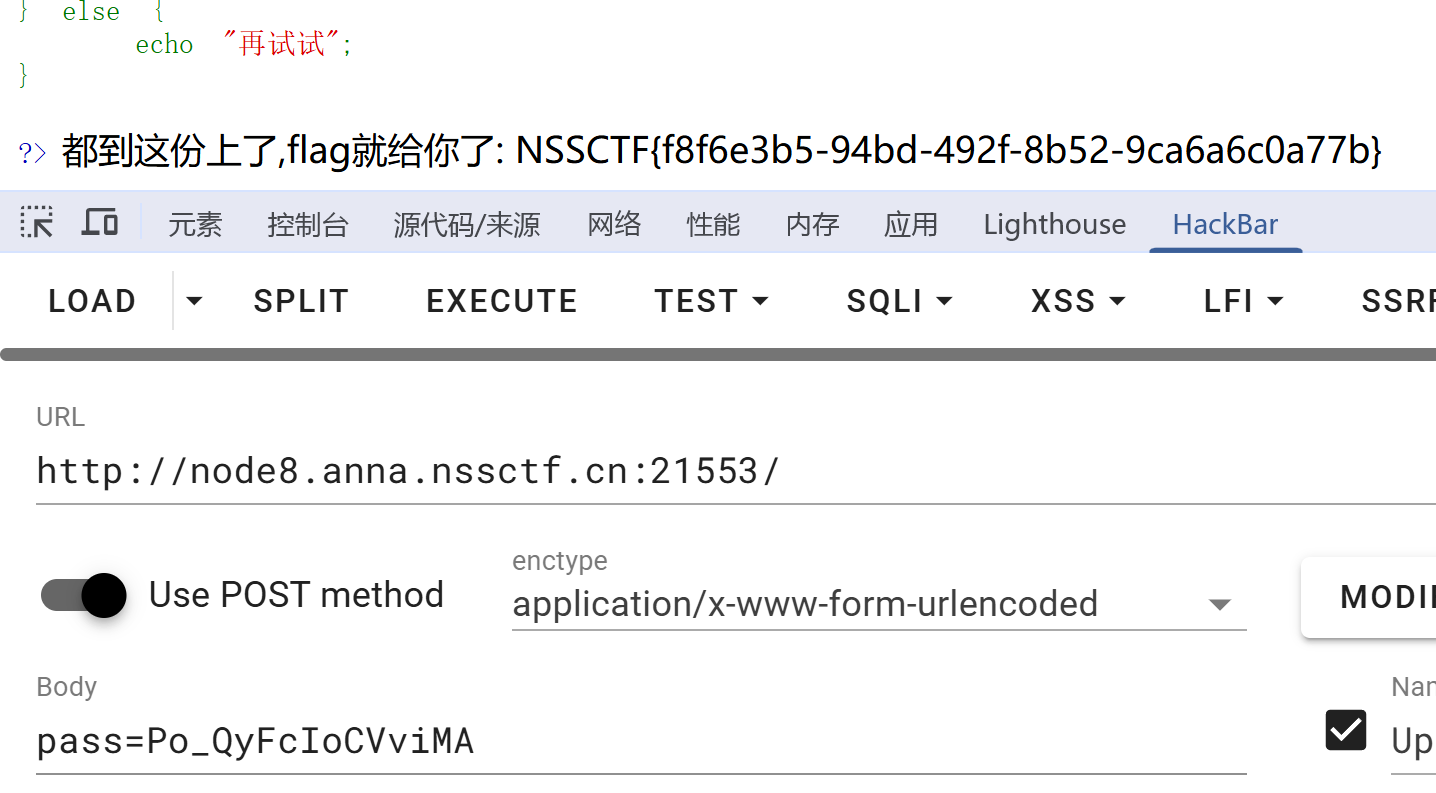
Task: Click the SPLIT button
Action: tap(301, 301)
